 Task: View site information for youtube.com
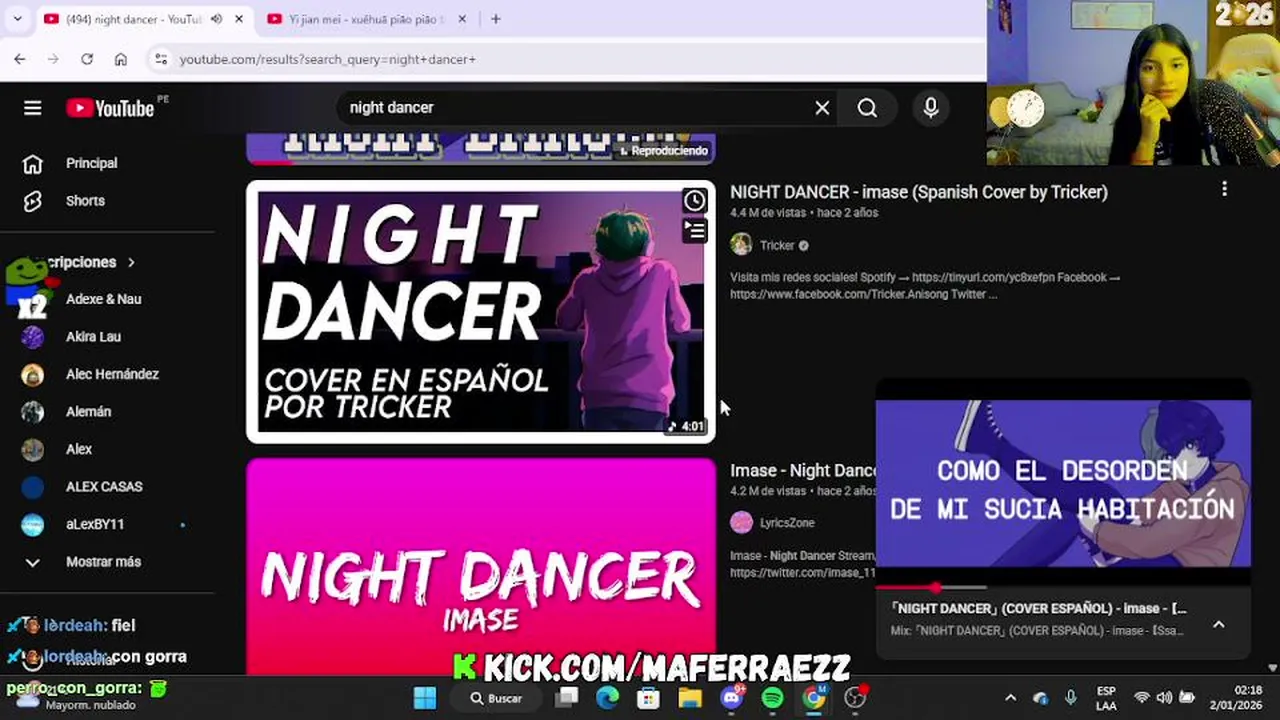[161, 59]
